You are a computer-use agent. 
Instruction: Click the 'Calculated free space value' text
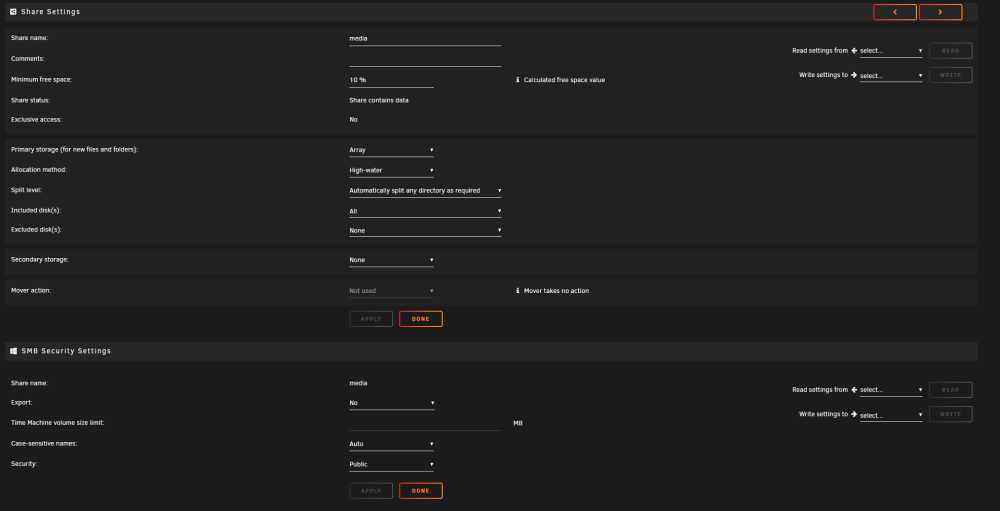tap(564, 80)
